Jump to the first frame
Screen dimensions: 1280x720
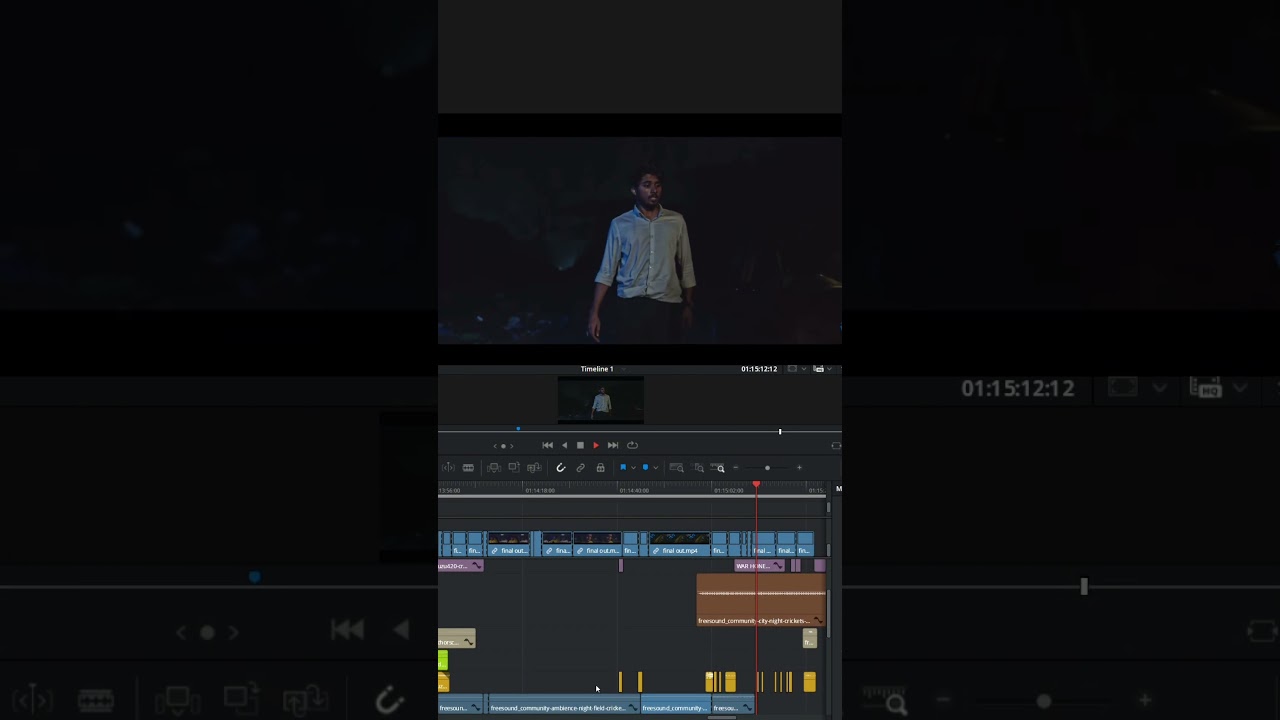547,445
